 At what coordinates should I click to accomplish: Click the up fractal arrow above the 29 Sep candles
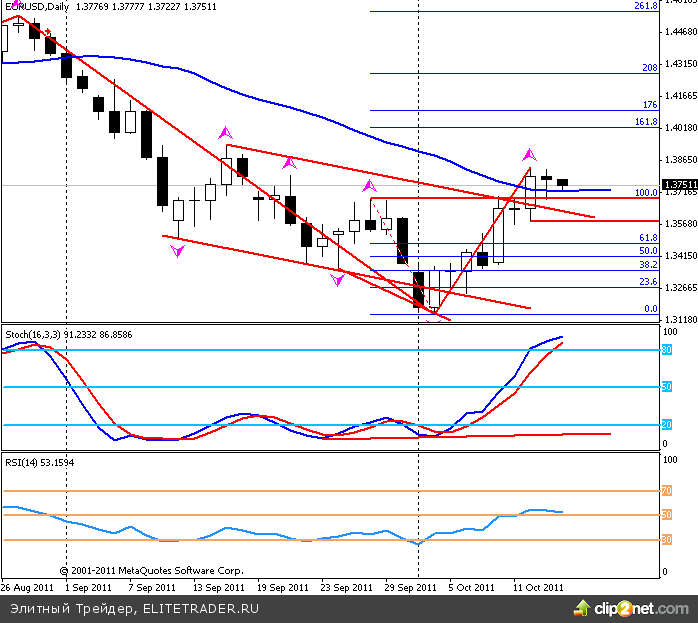tap(370, 185)
